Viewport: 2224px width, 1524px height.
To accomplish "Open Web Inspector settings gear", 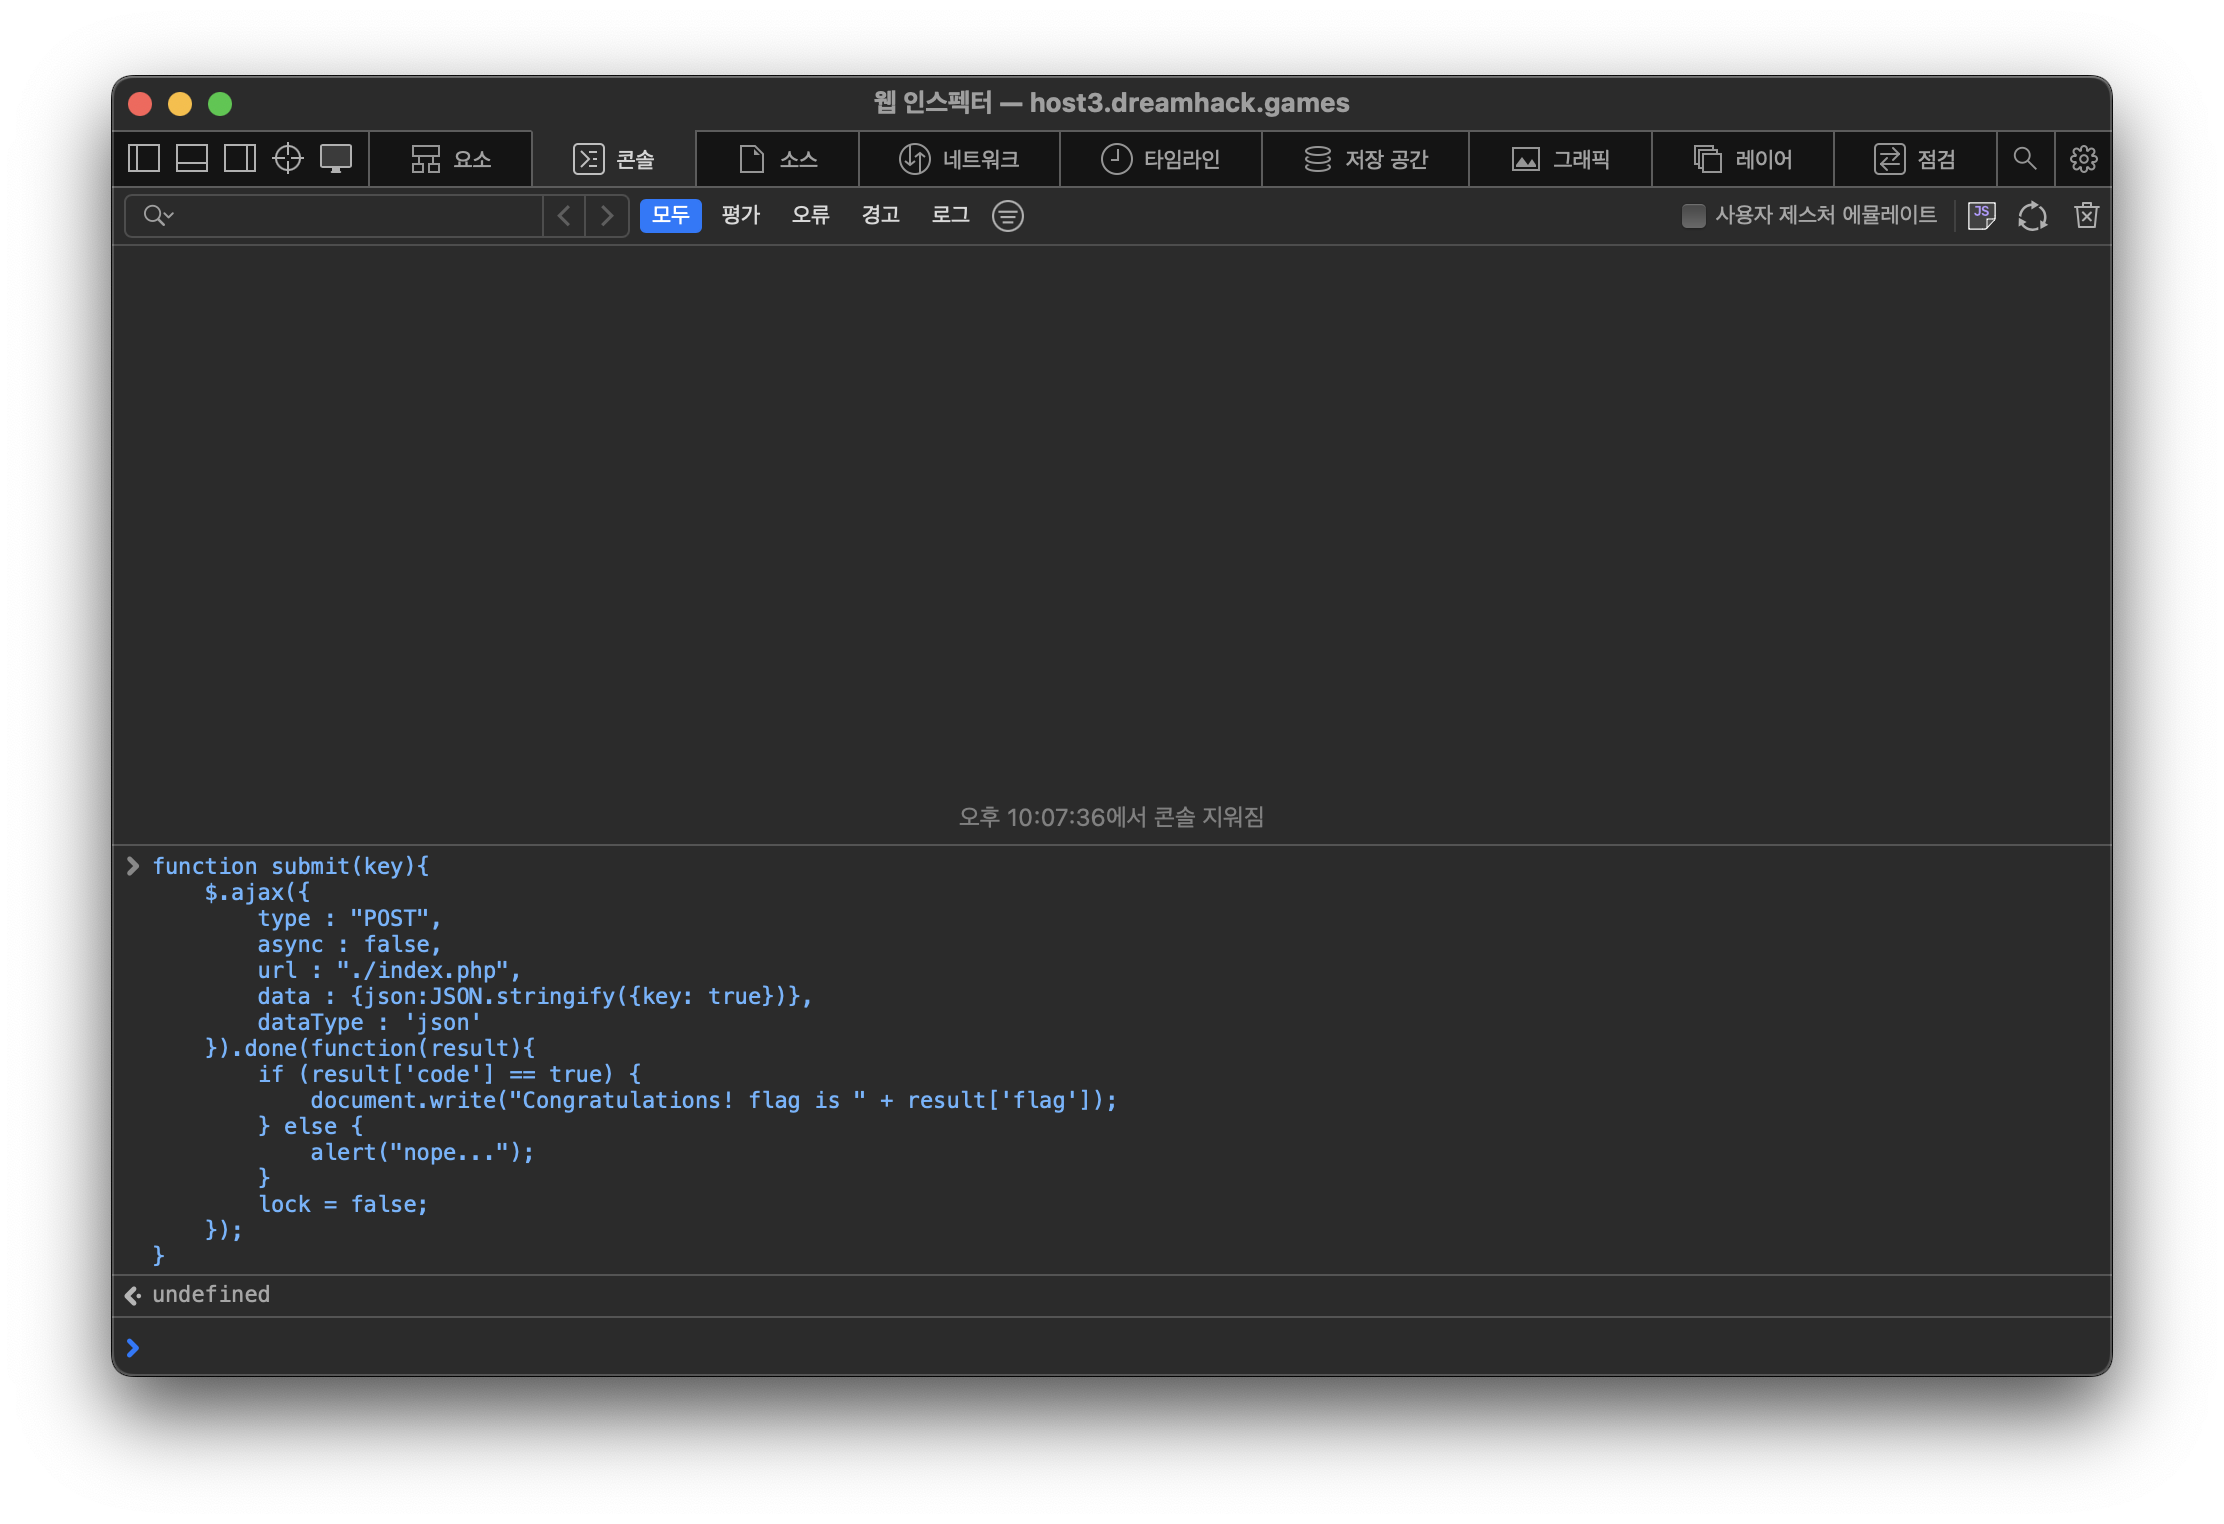I will click(2084, 158).
